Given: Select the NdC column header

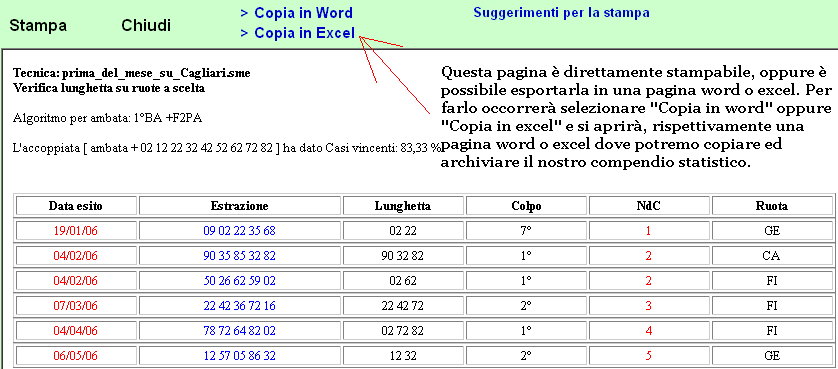Looking at the screenshot, I should 649,206.
